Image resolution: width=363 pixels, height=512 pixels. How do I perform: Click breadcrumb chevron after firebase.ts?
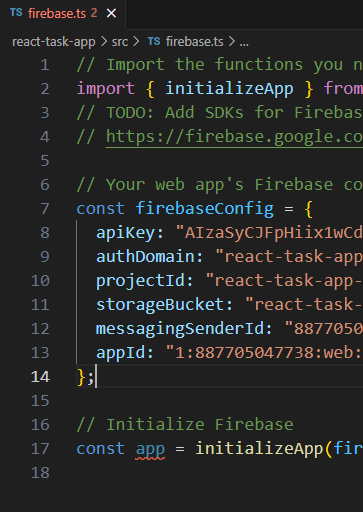pos(232,42)
